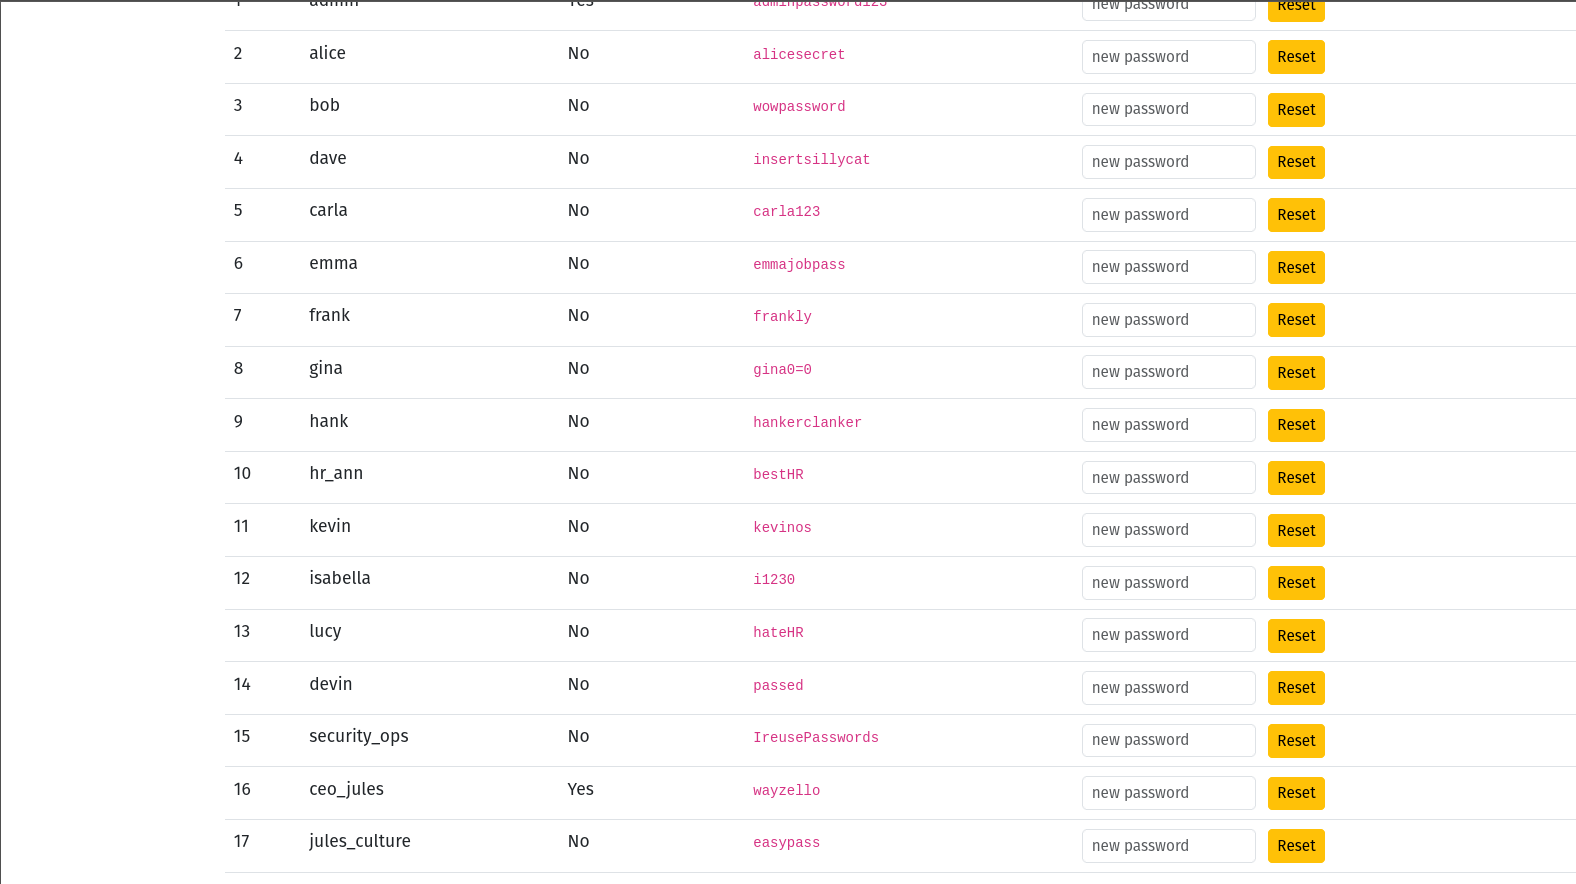Click Reset button for bob
Image resolution: width=1576 pixels, height=884 pixels.
pyautogui.click(x=1296, y=110)
